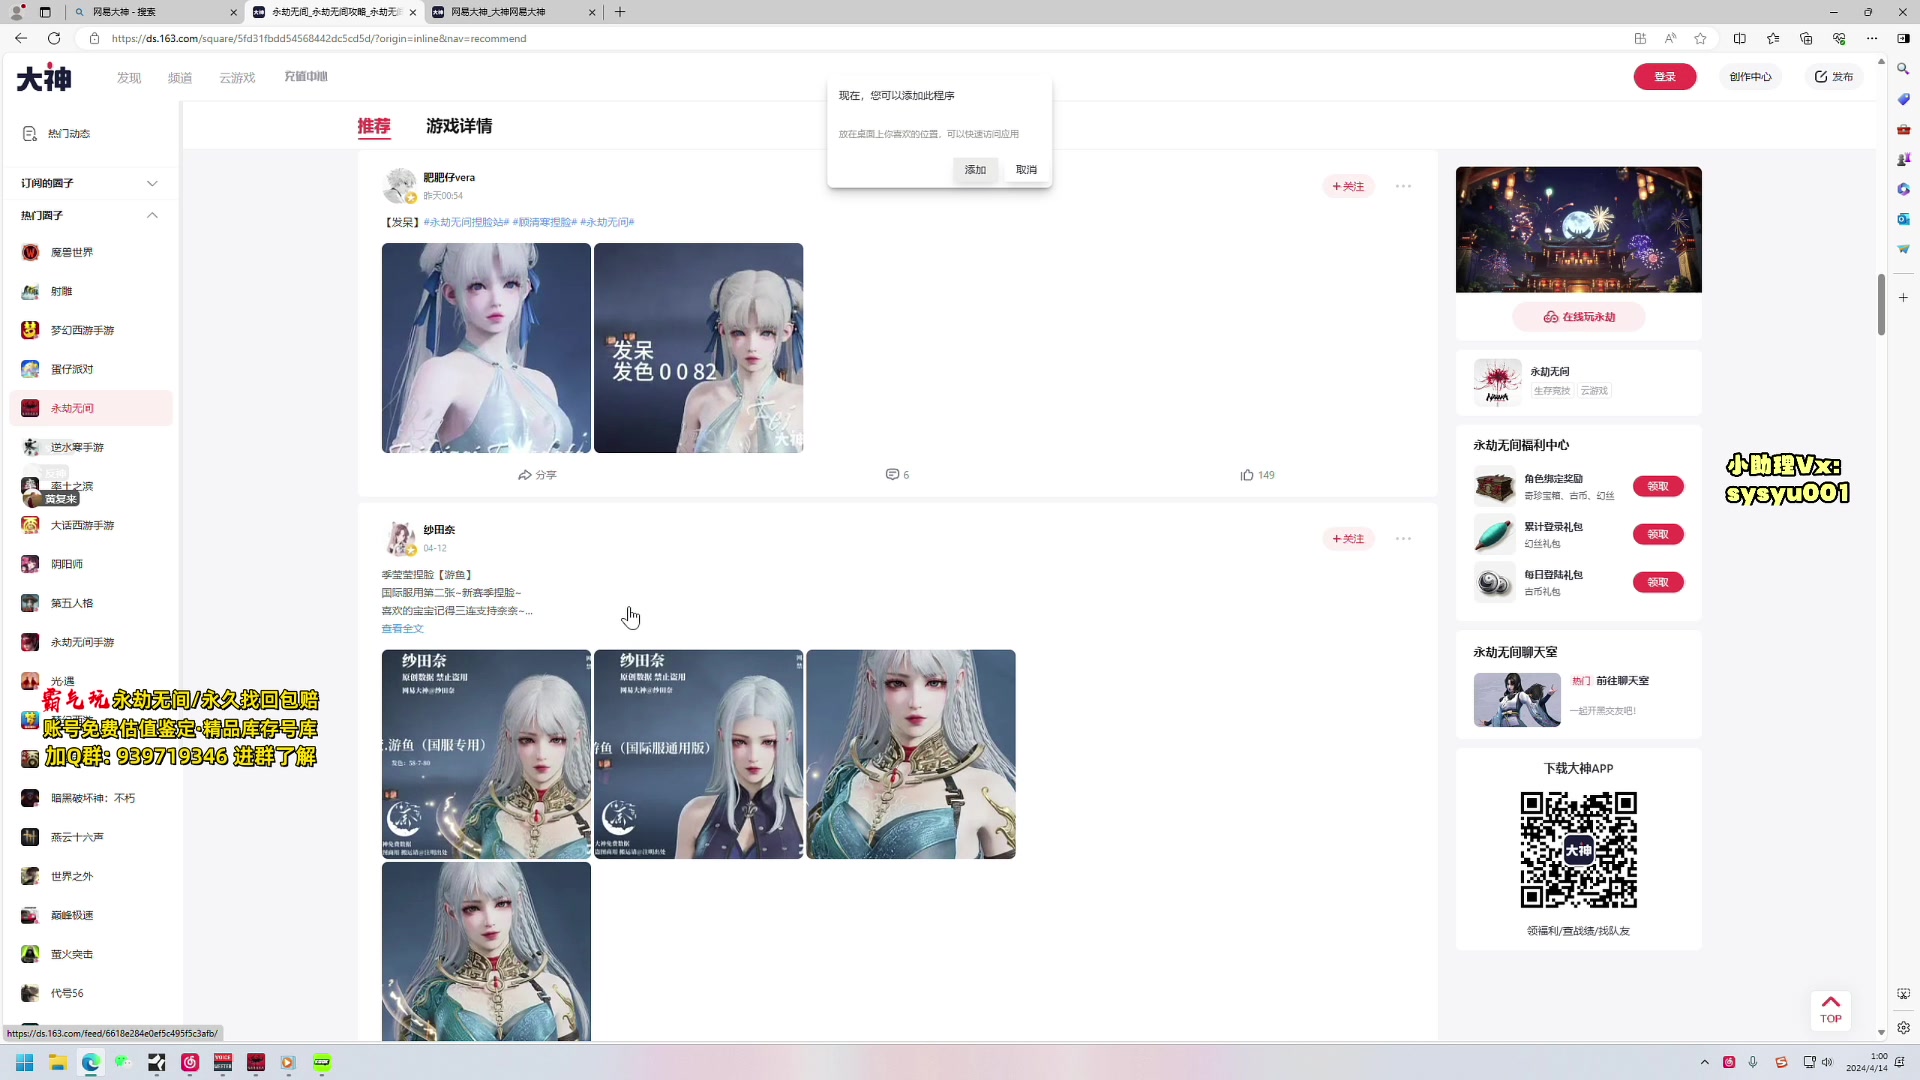The height and width of the screenshot is (1080, 1920).
Task: Open the 创作中心 button
Action: click(x=1750, y=77)
